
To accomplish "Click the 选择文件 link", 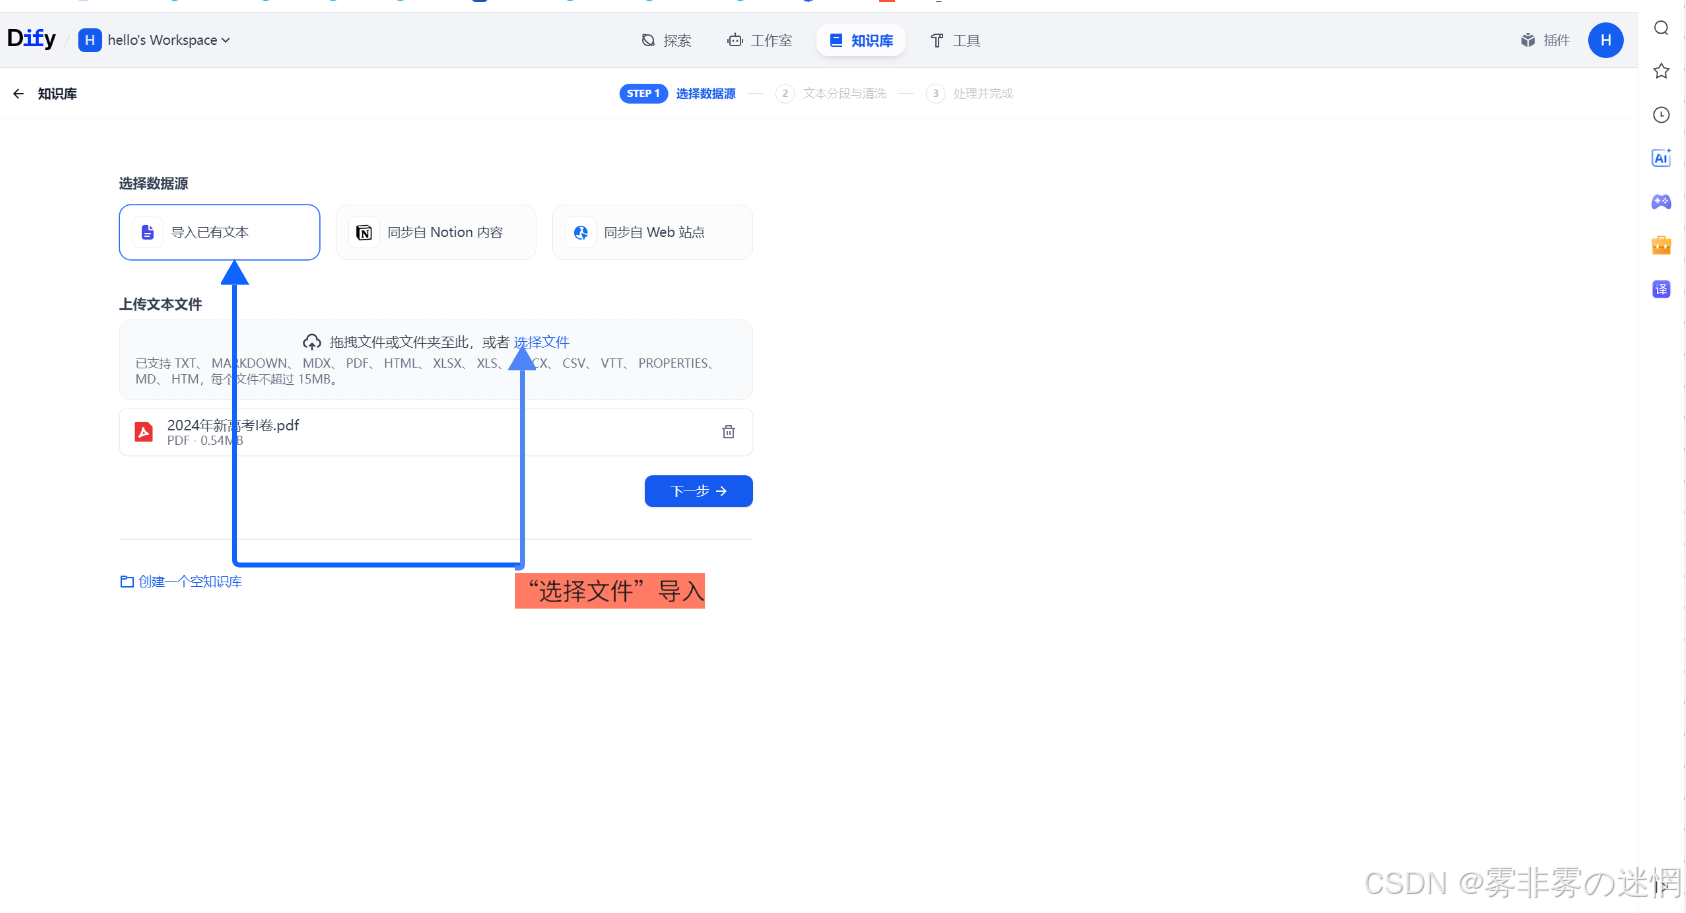I will [x=542, y=342].
